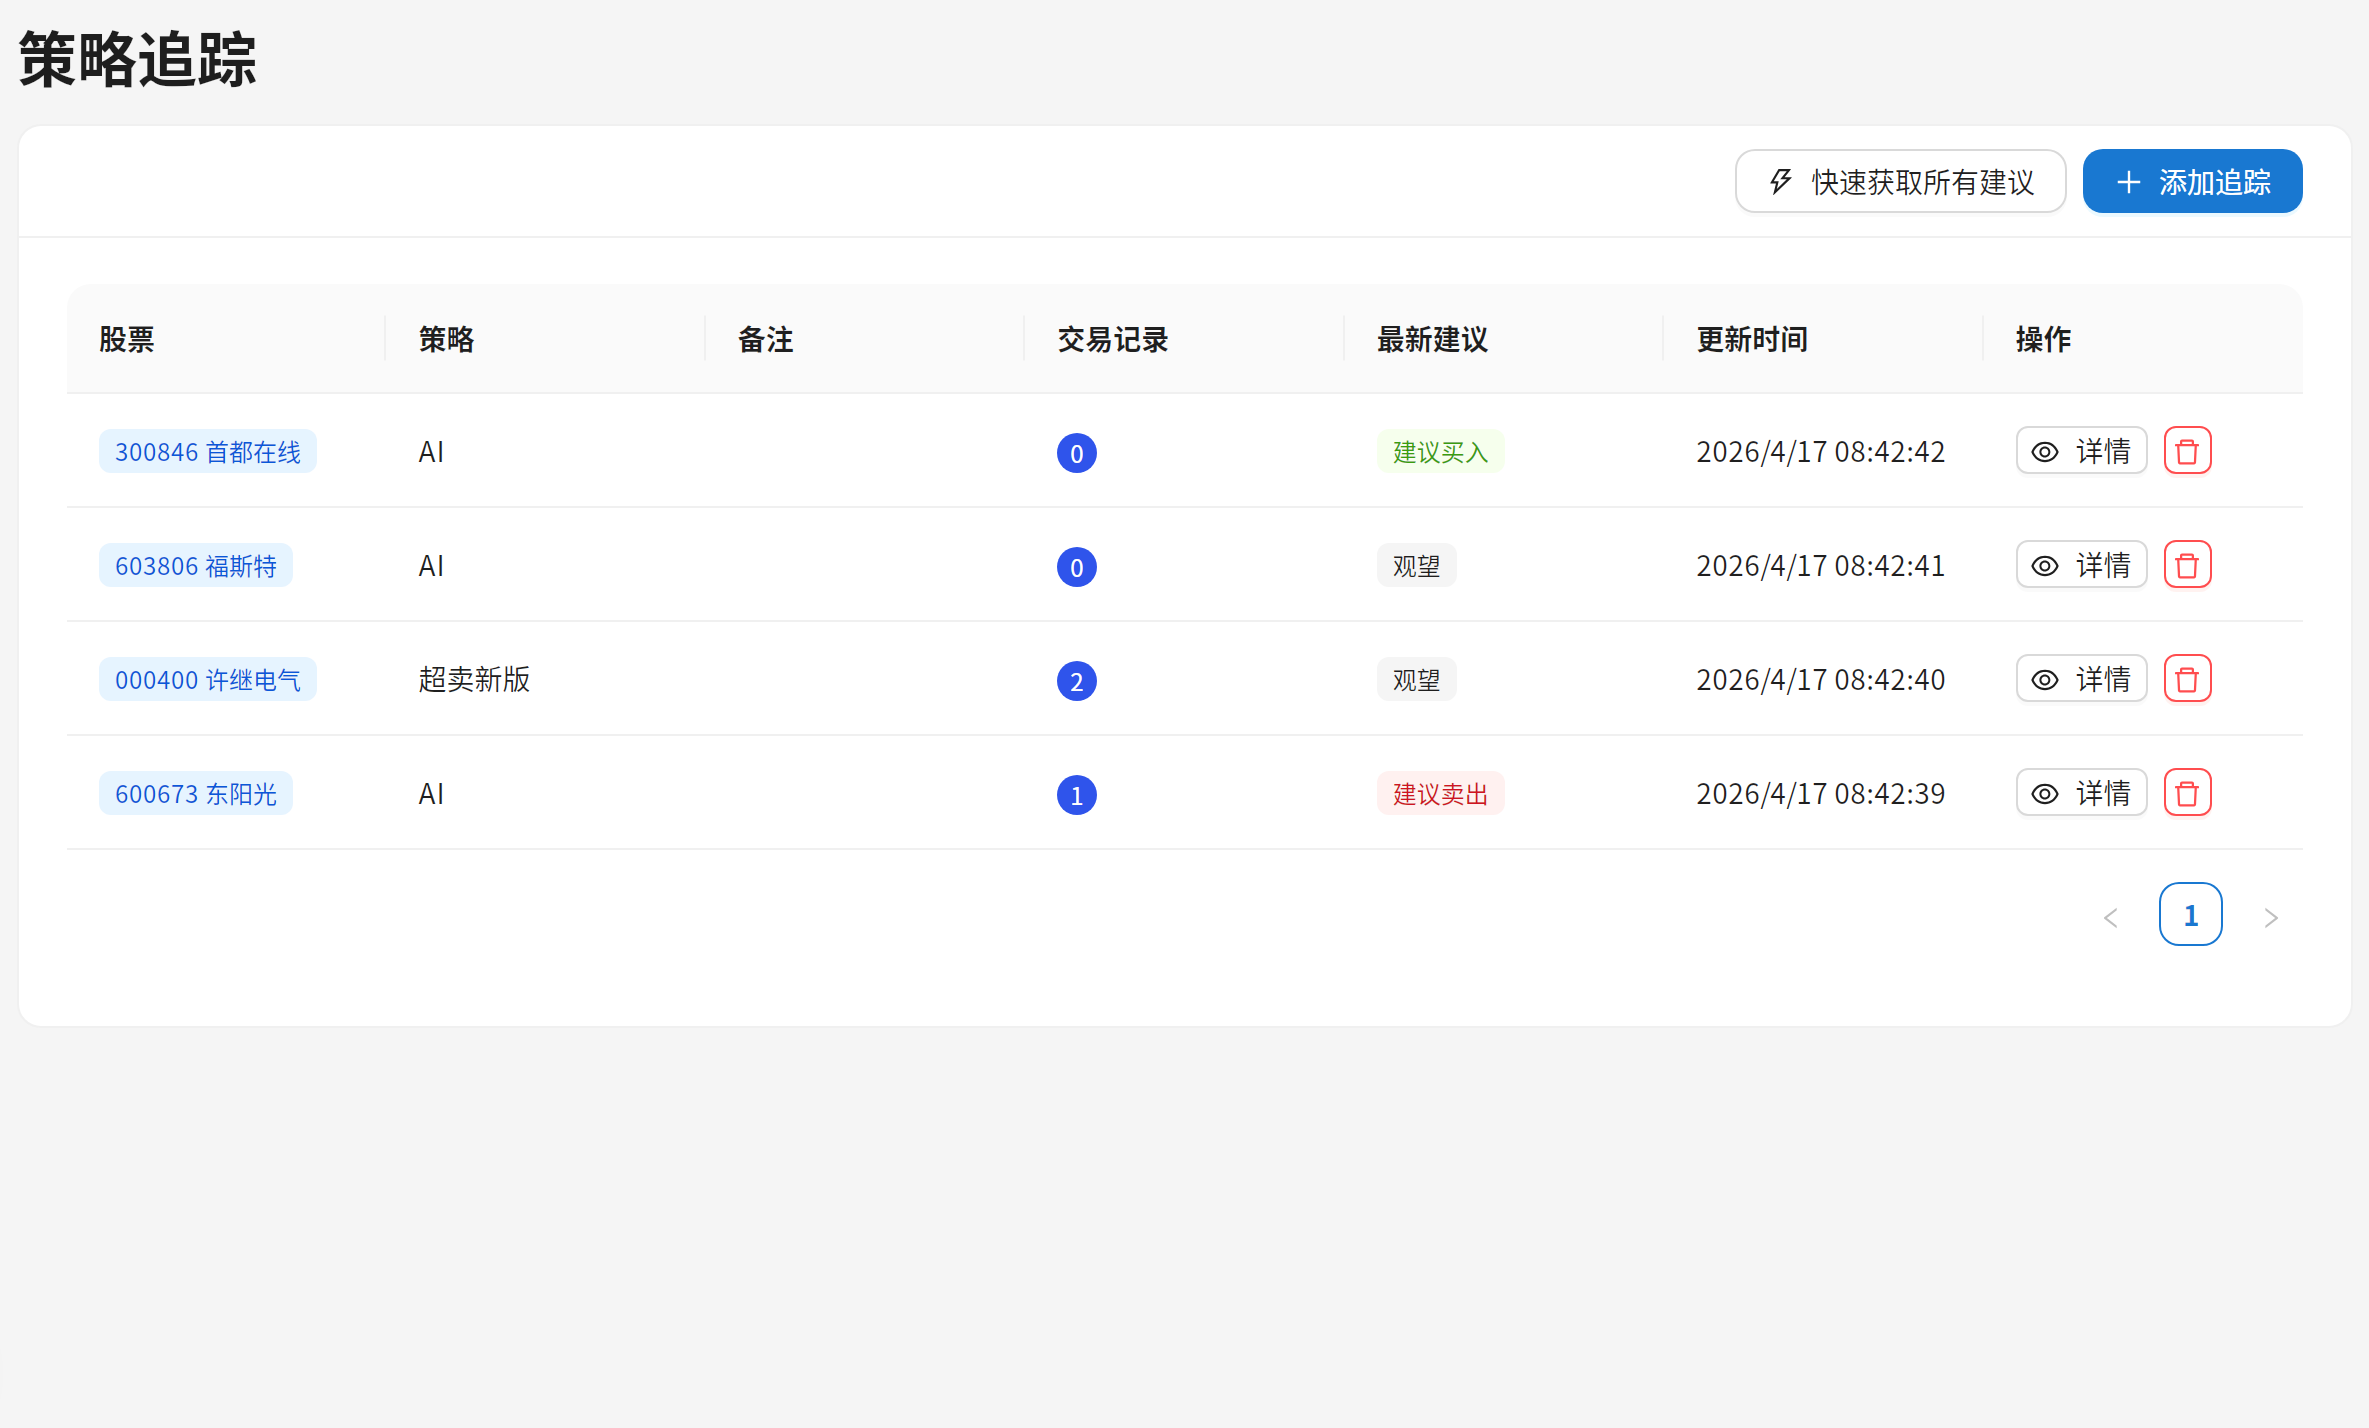Click 快速获取所有建议 lightning button
The width and height of the screenshot is (2369, 1428).
(1900, 182)
